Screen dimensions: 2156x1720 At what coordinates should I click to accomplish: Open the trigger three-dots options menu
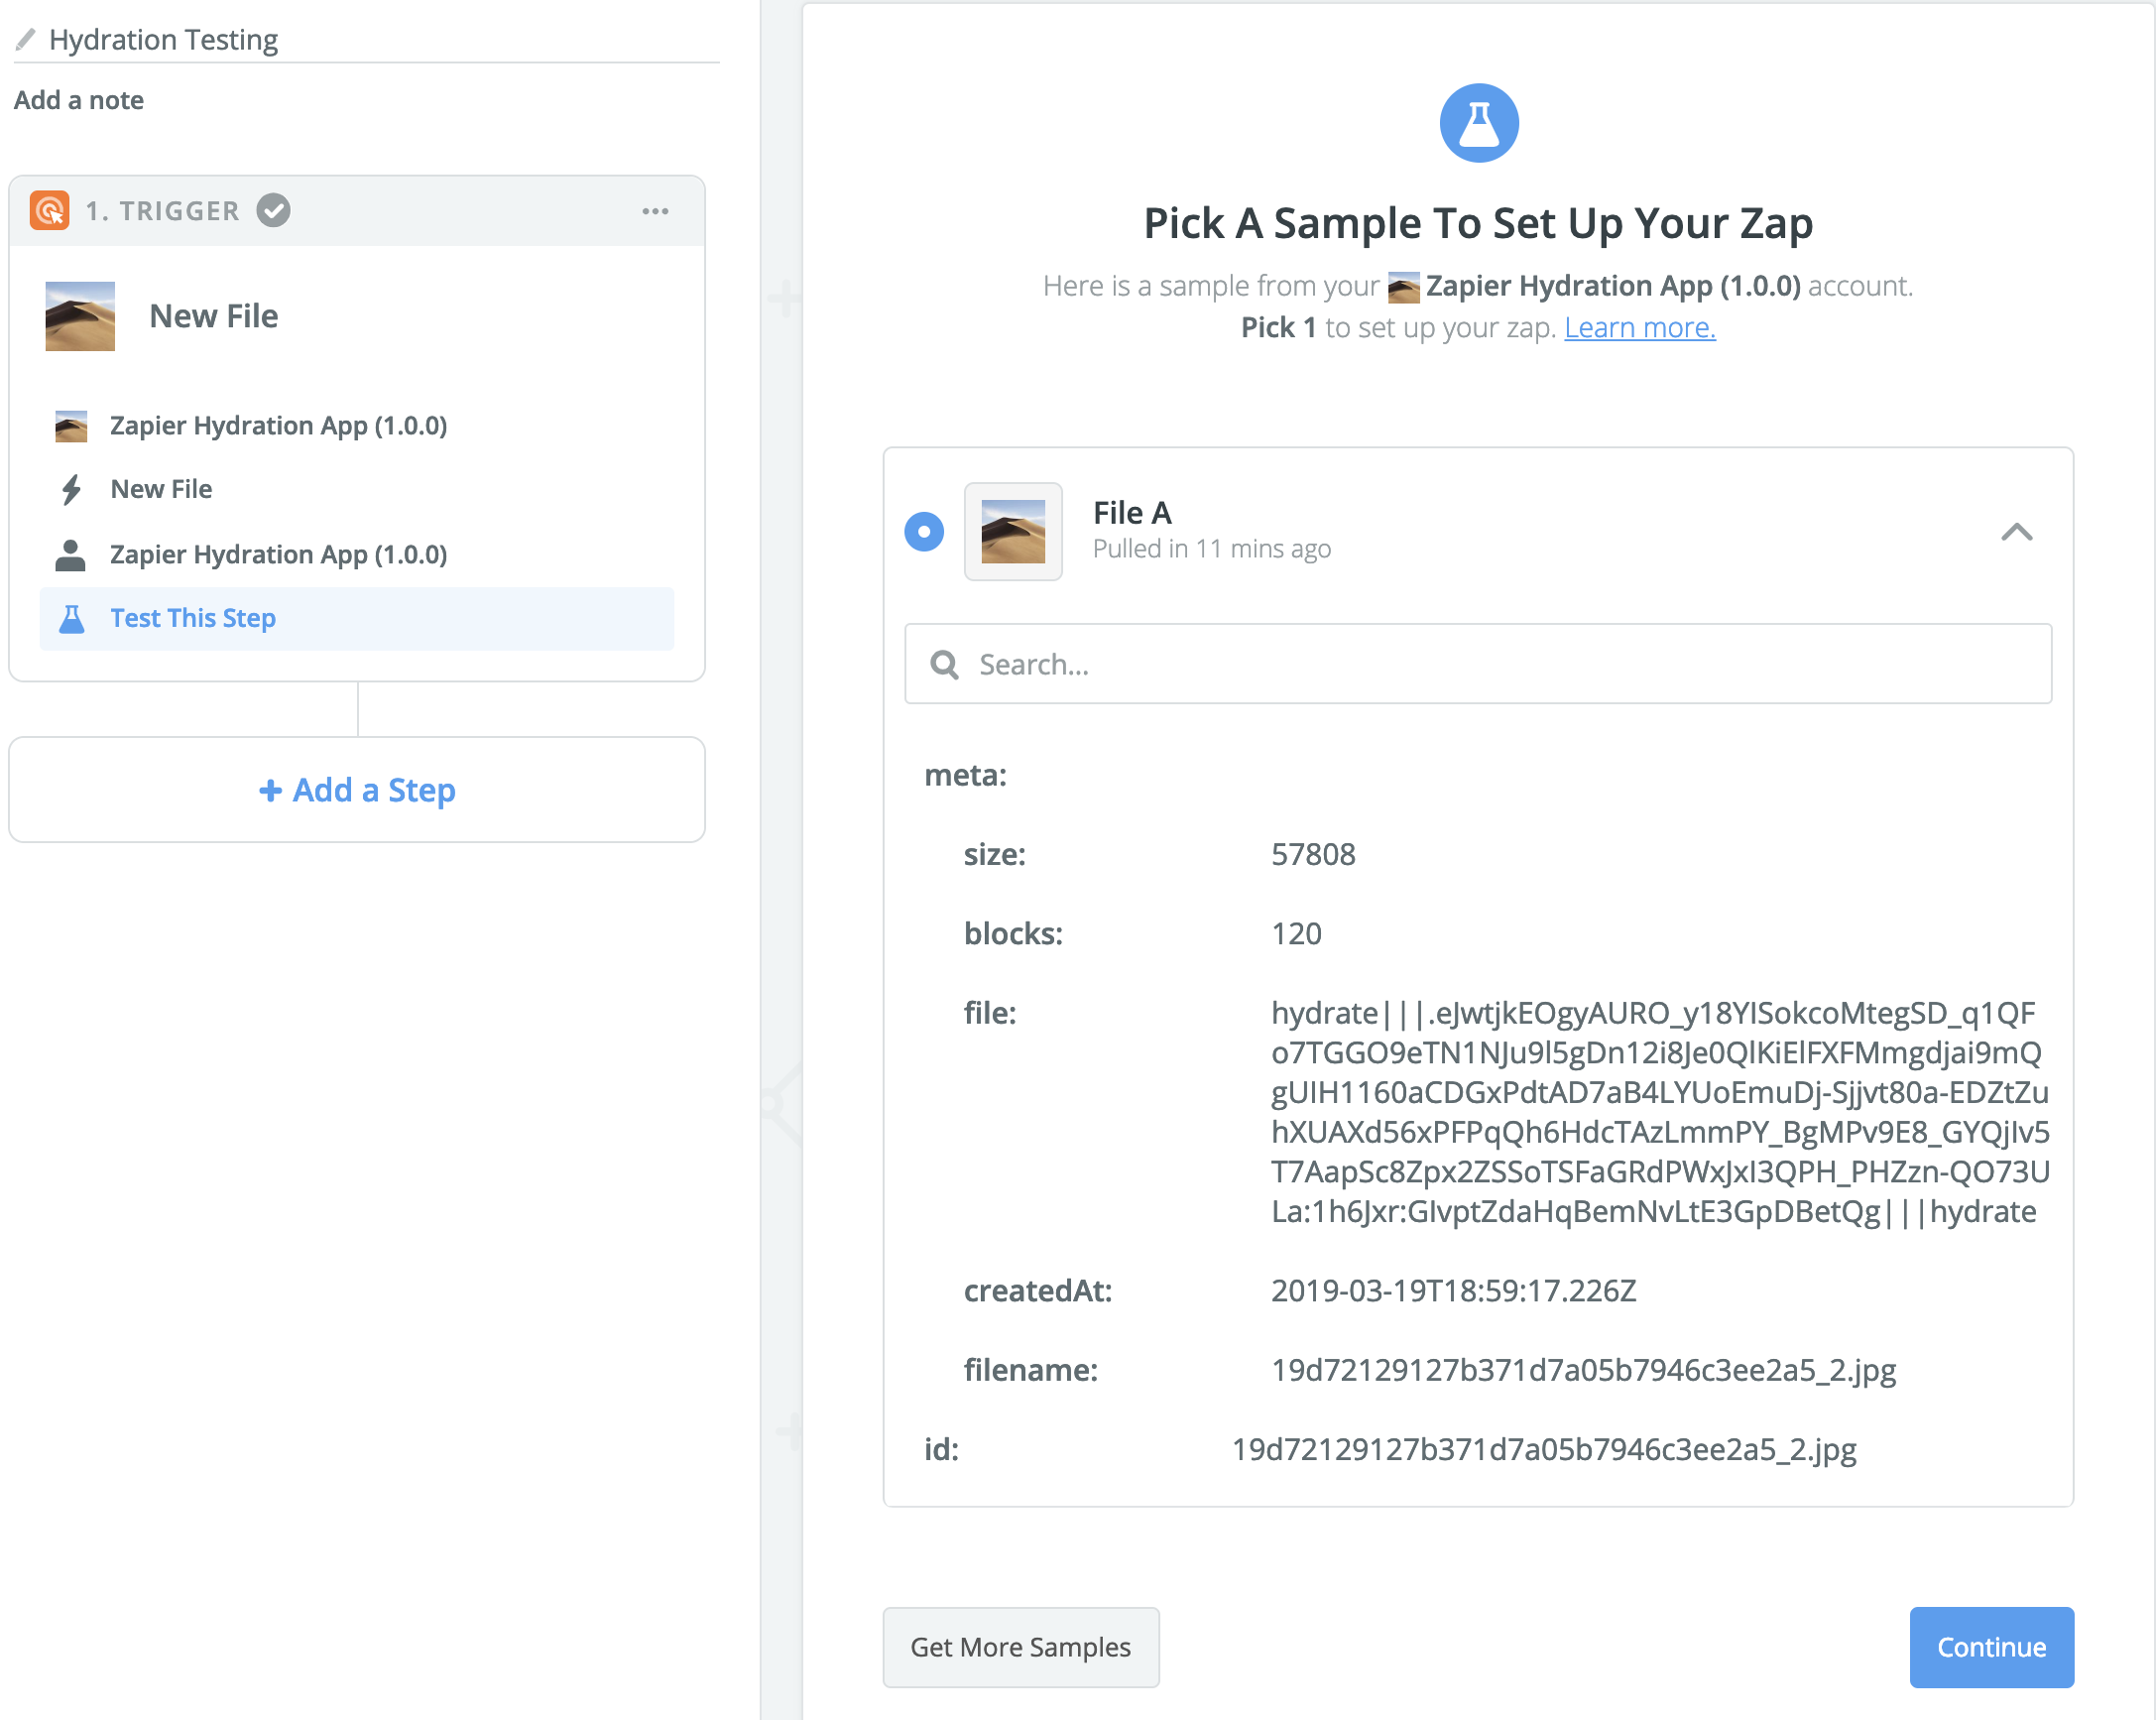click(655, 211)
